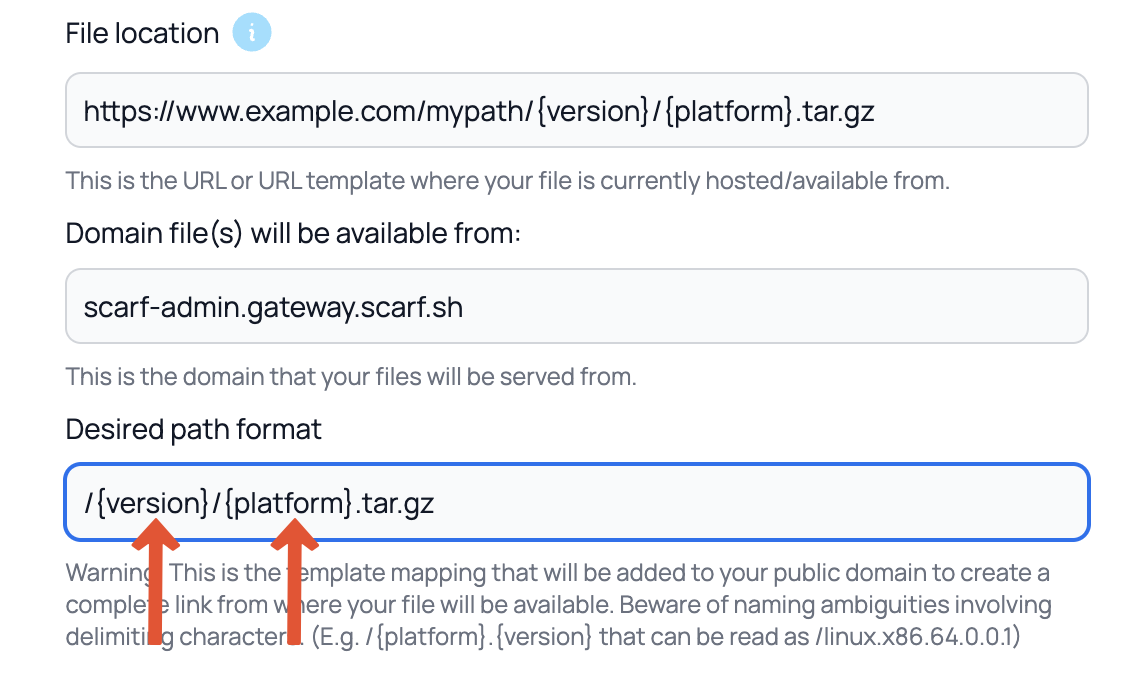Click the "File location" label

tap(142, 33)
